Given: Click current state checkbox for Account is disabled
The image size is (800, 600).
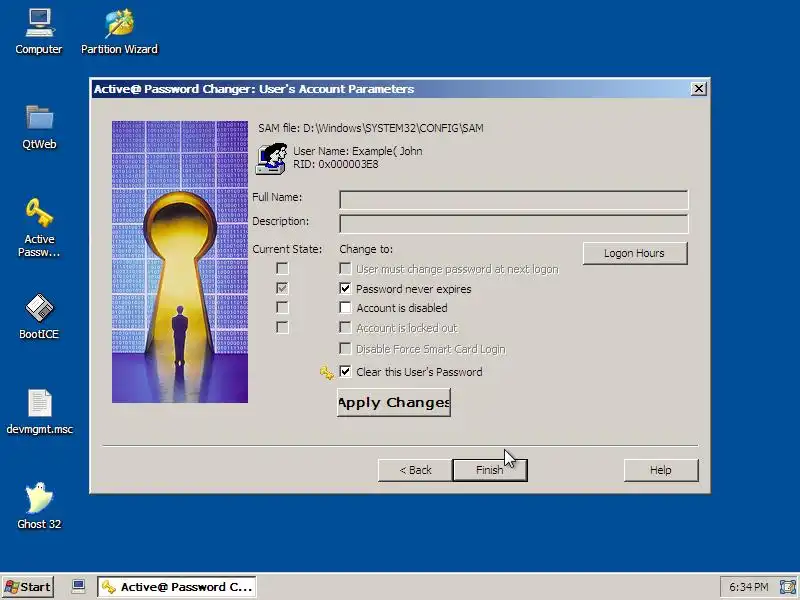Looking at the screenshot, I should [x=282, y=308].
